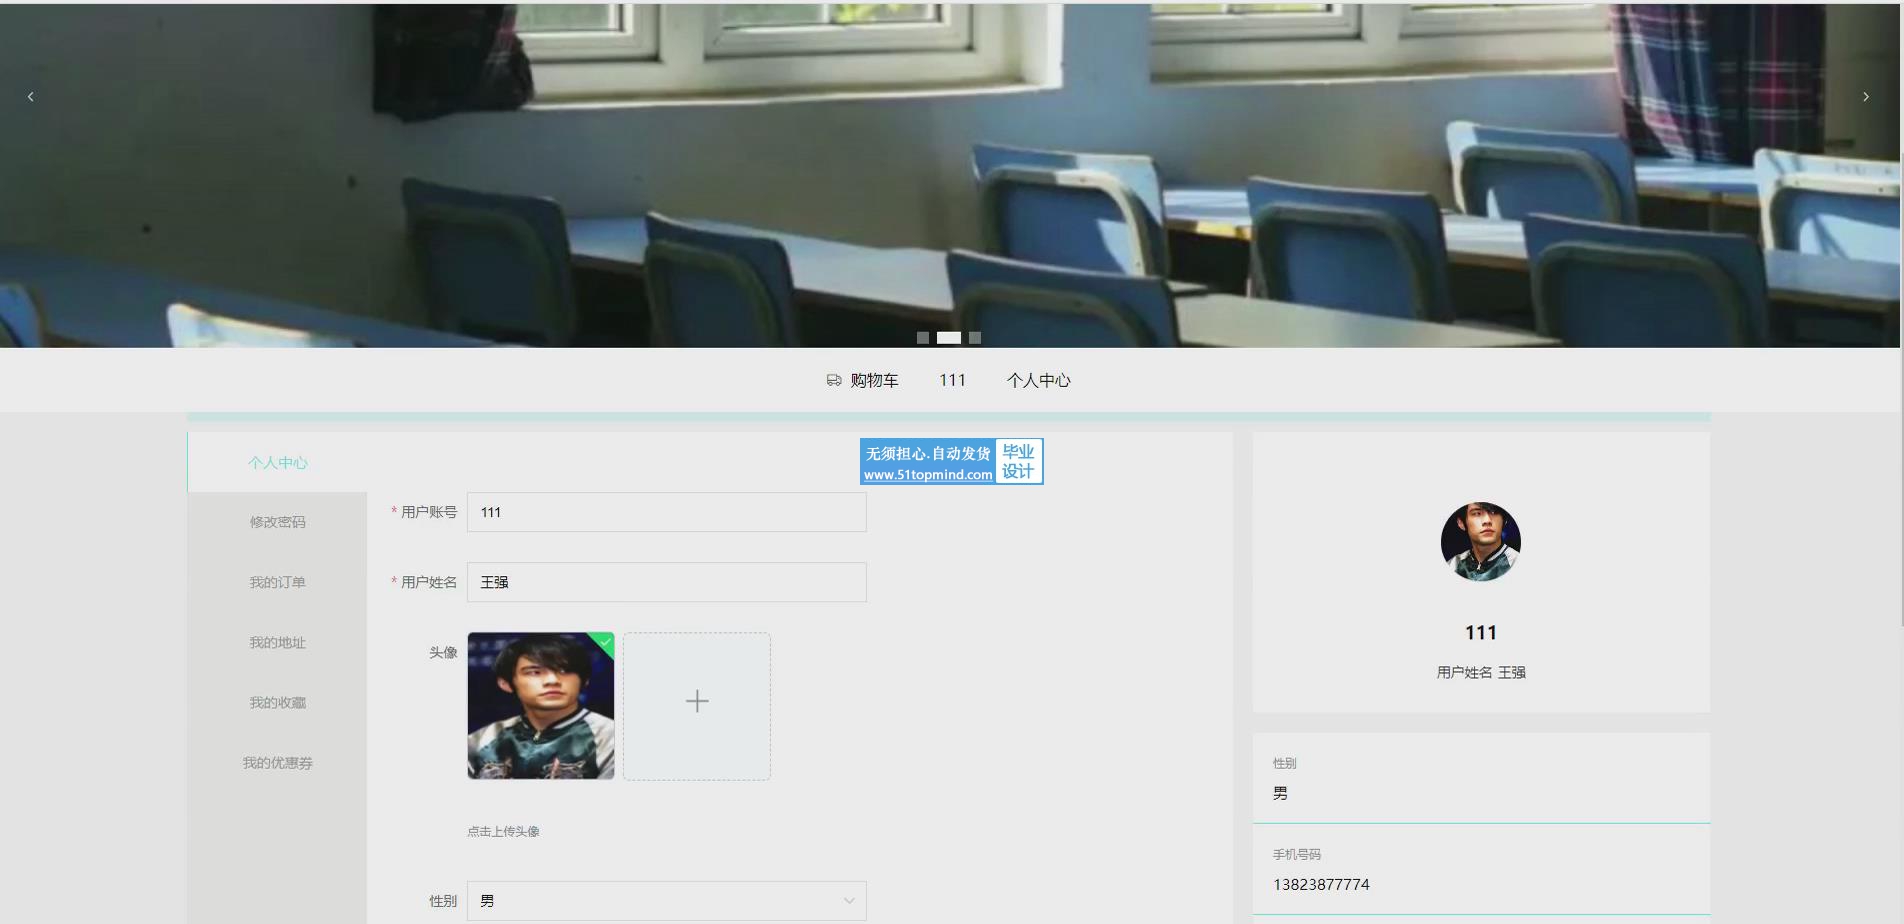Select the active middle carousel indicator
This screenshot has height=924, width=1904.
coord(949,338)
